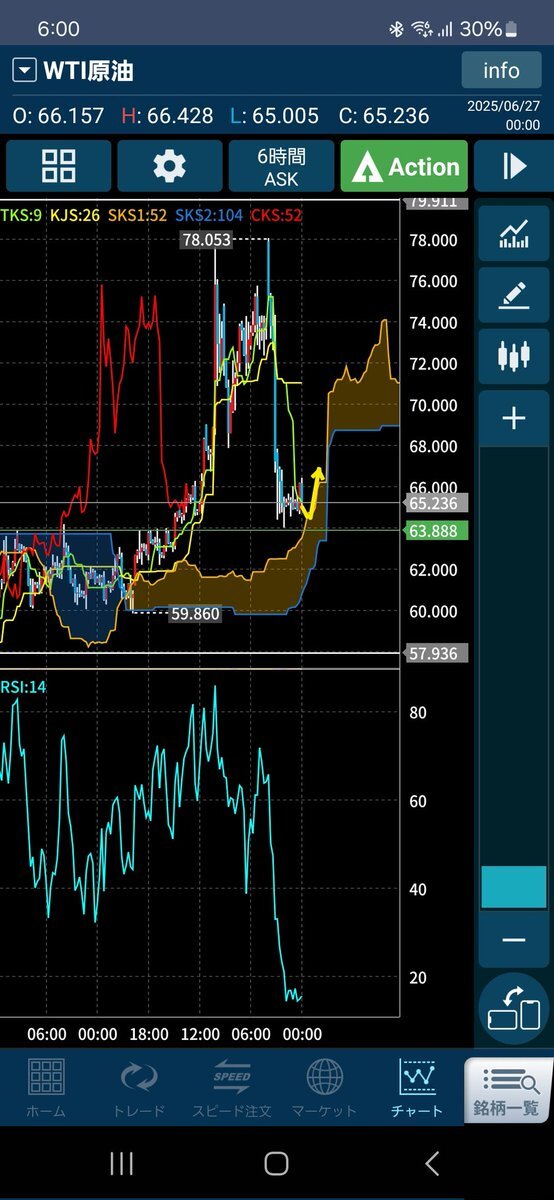Open the 銘柄一覧 symbol list
The image size is (554, 1200).
click(509, 1089)
